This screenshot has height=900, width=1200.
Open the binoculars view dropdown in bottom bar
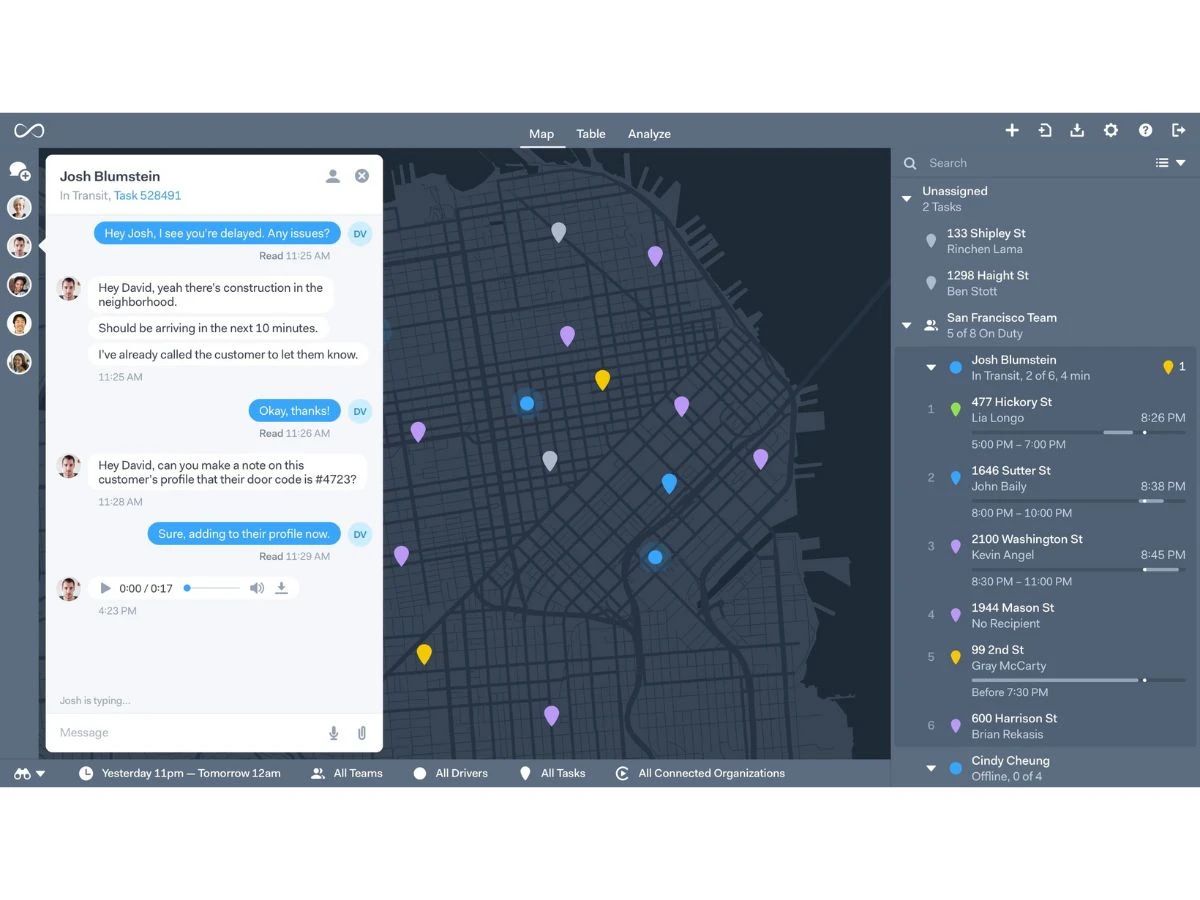pos(29,773)
